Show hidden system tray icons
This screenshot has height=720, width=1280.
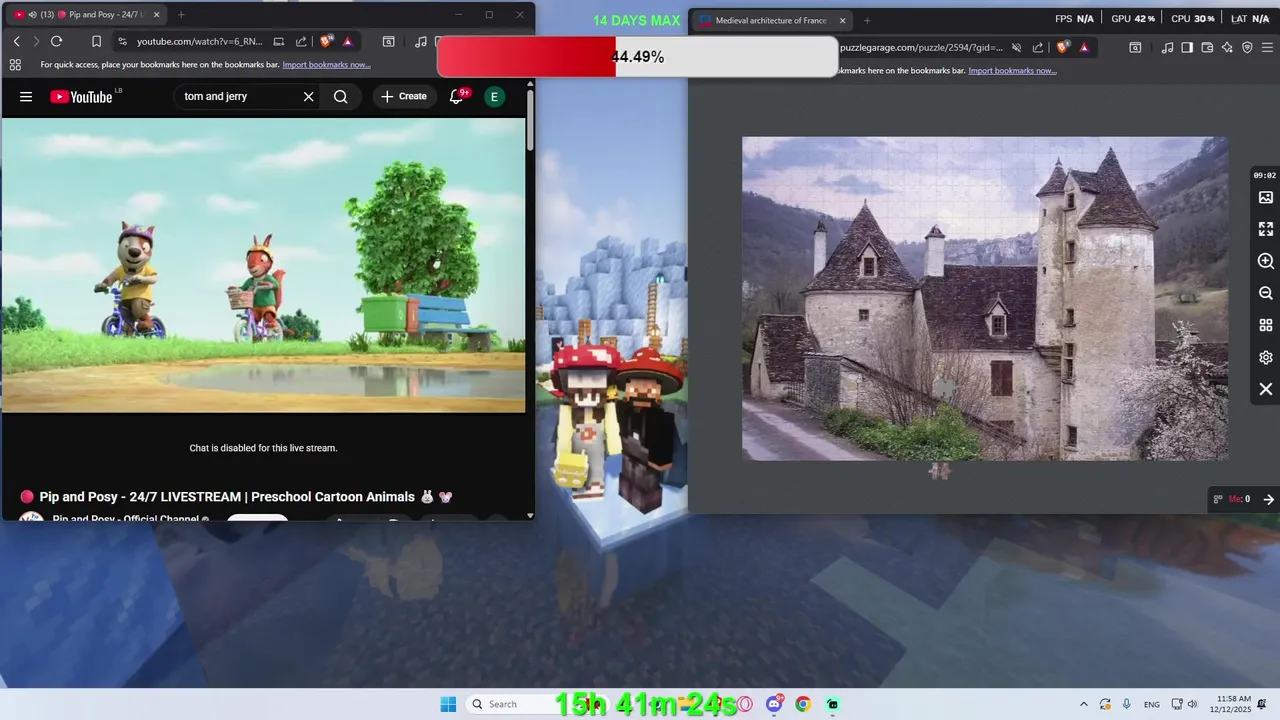1083,704
